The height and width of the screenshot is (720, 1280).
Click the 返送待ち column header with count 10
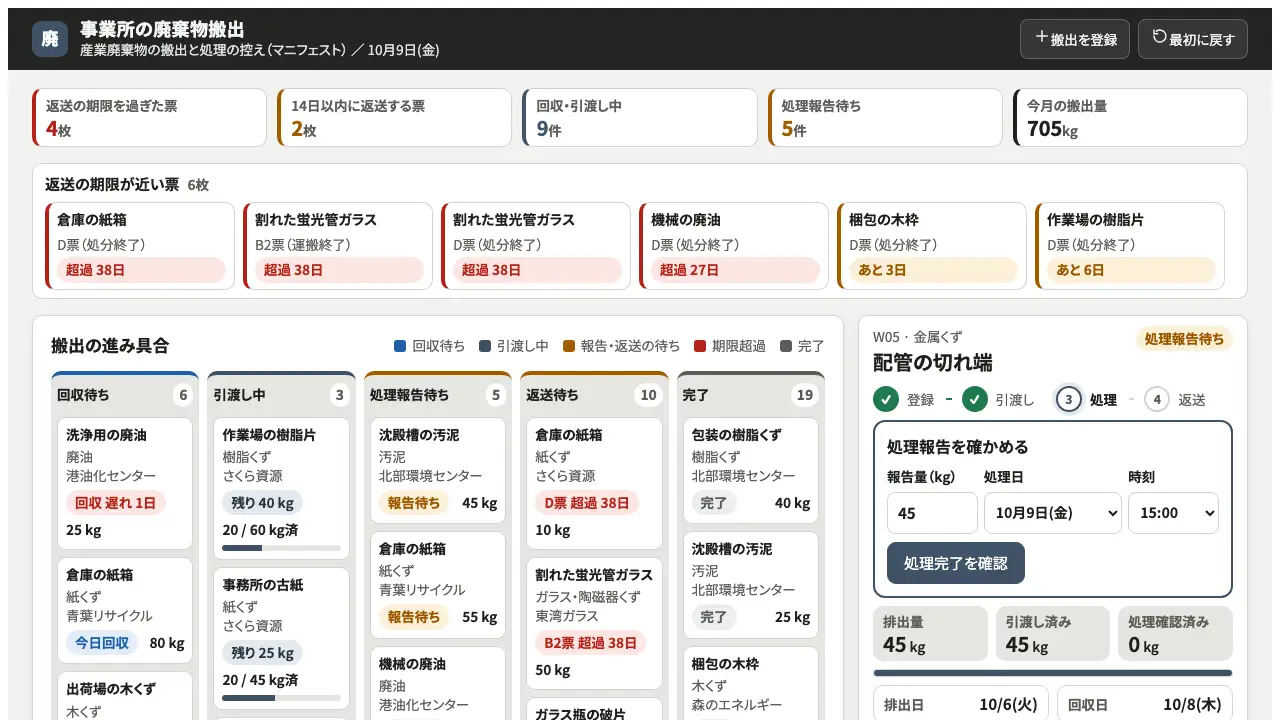click(x=594, y=395)
